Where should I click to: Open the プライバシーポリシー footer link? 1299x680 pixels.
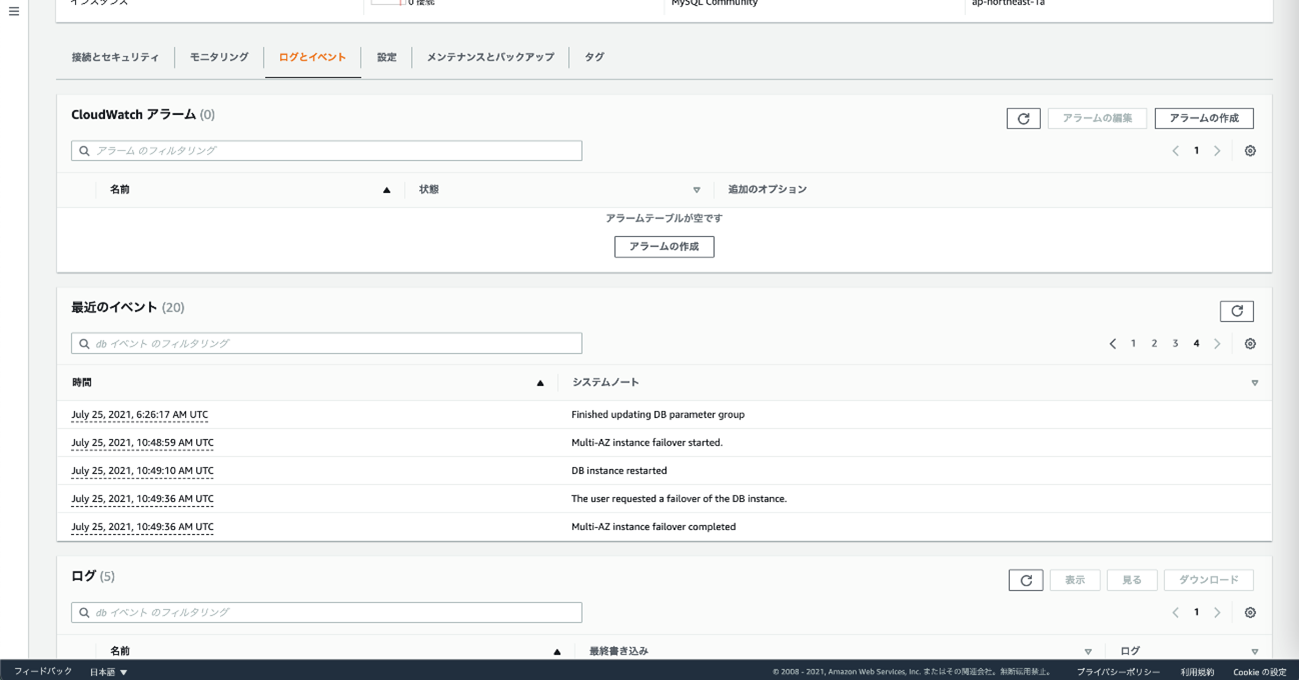(x=1118, y=672)
